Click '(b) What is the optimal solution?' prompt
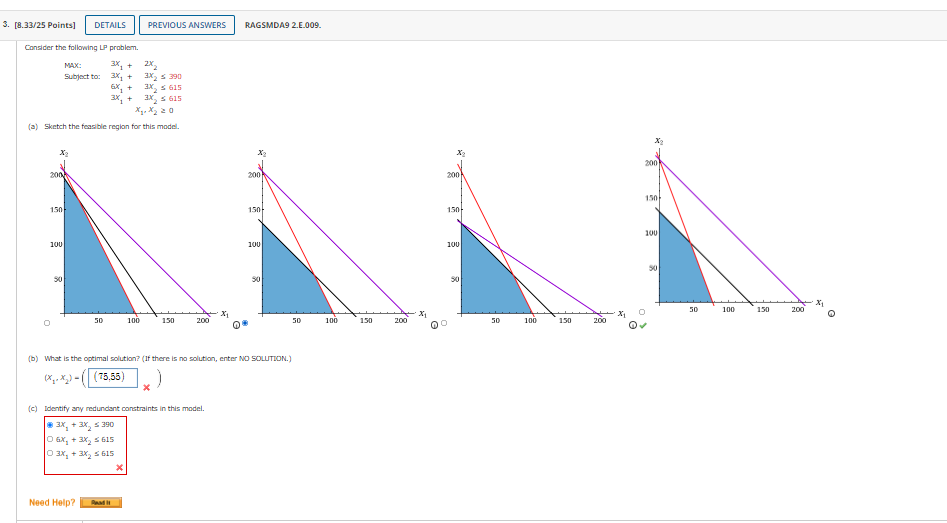This screenshot has width=947, height=523. click(x=159, y=359)
